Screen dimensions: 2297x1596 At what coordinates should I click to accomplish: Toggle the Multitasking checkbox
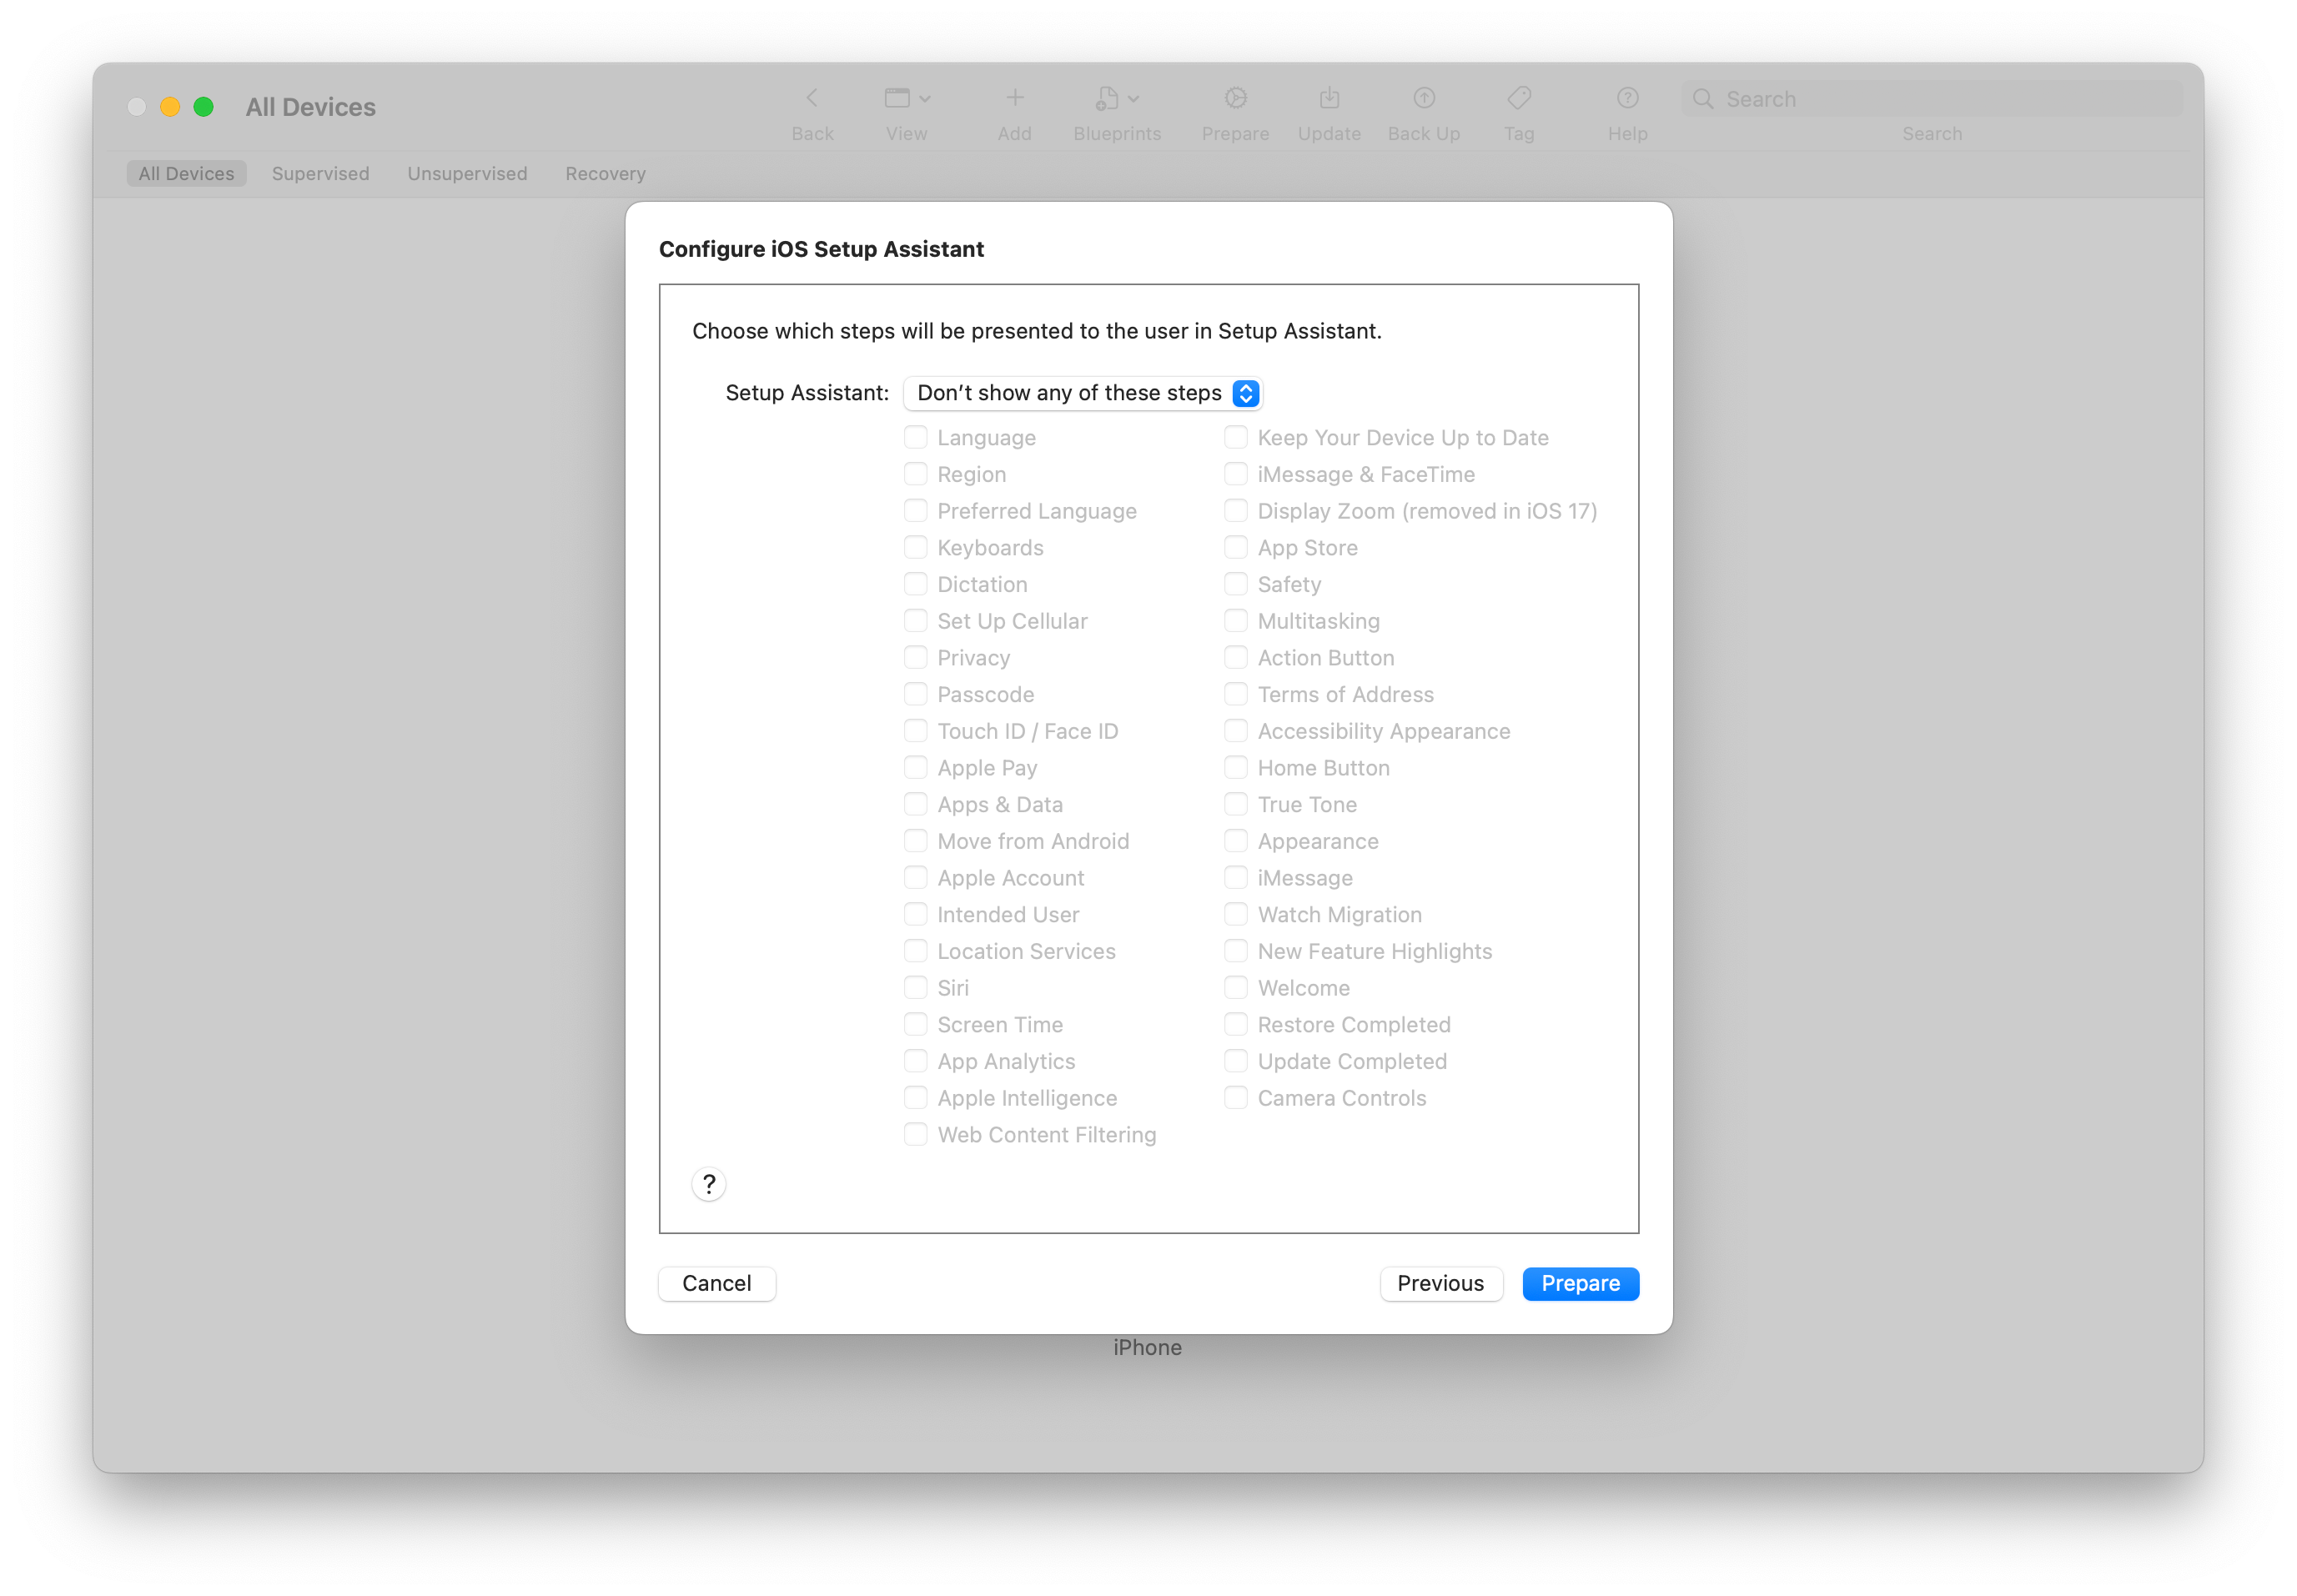1236,621
